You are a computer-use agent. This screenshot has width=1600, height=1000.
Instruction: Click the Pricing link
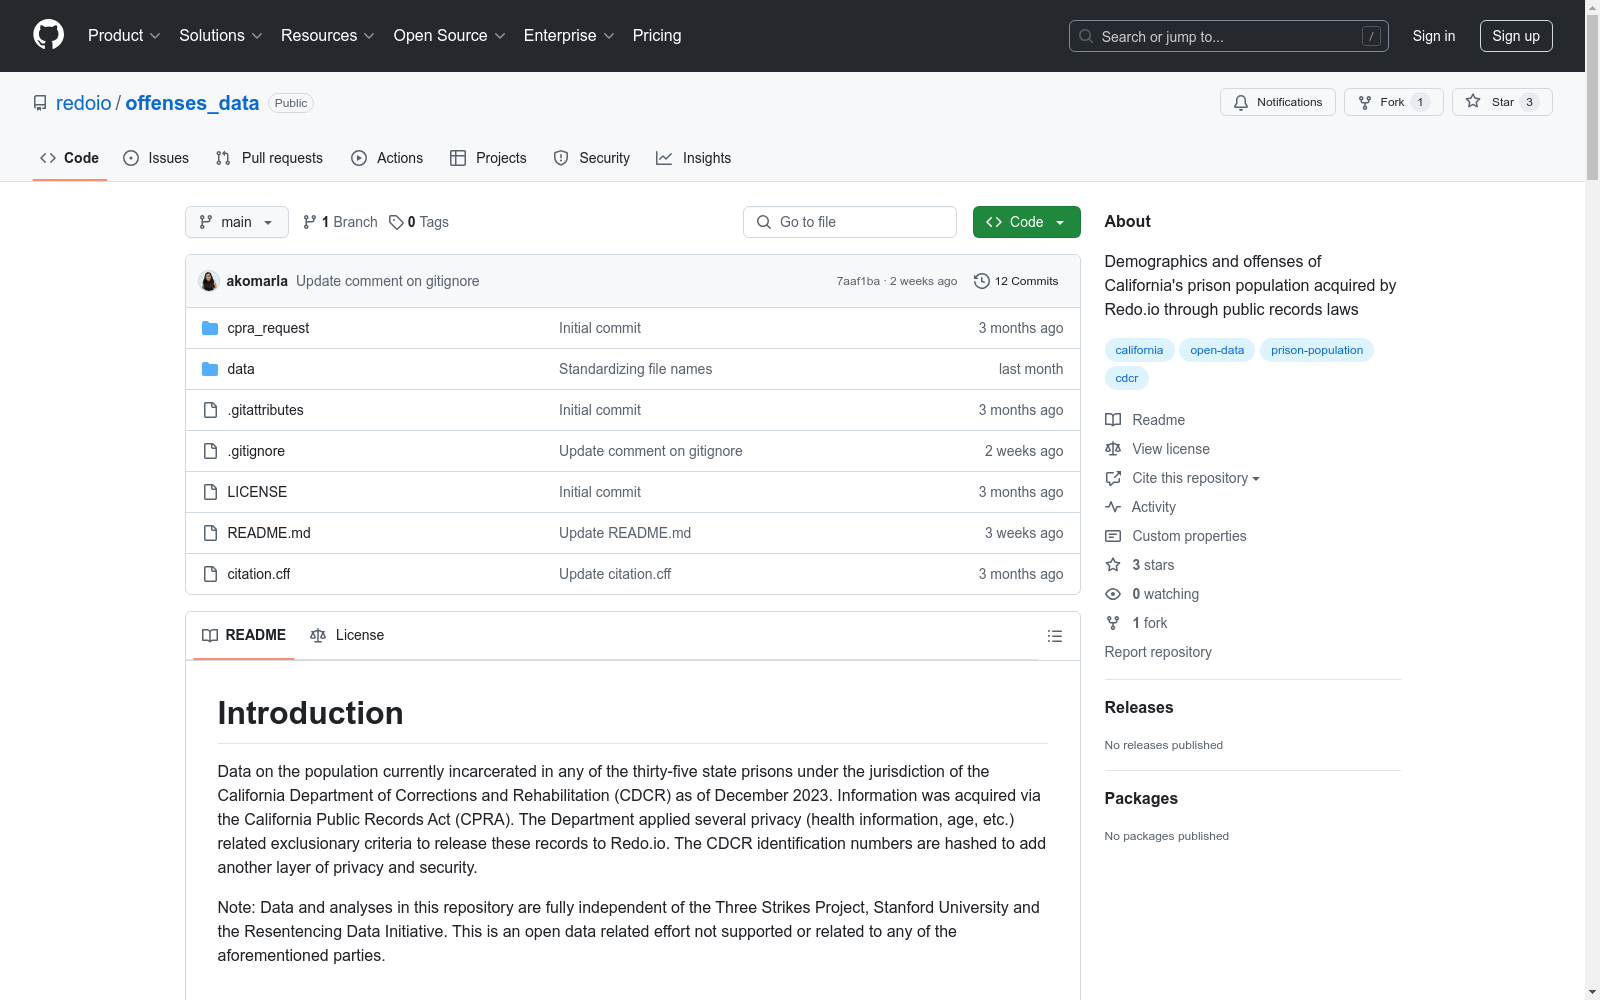(x=657, y=36)
